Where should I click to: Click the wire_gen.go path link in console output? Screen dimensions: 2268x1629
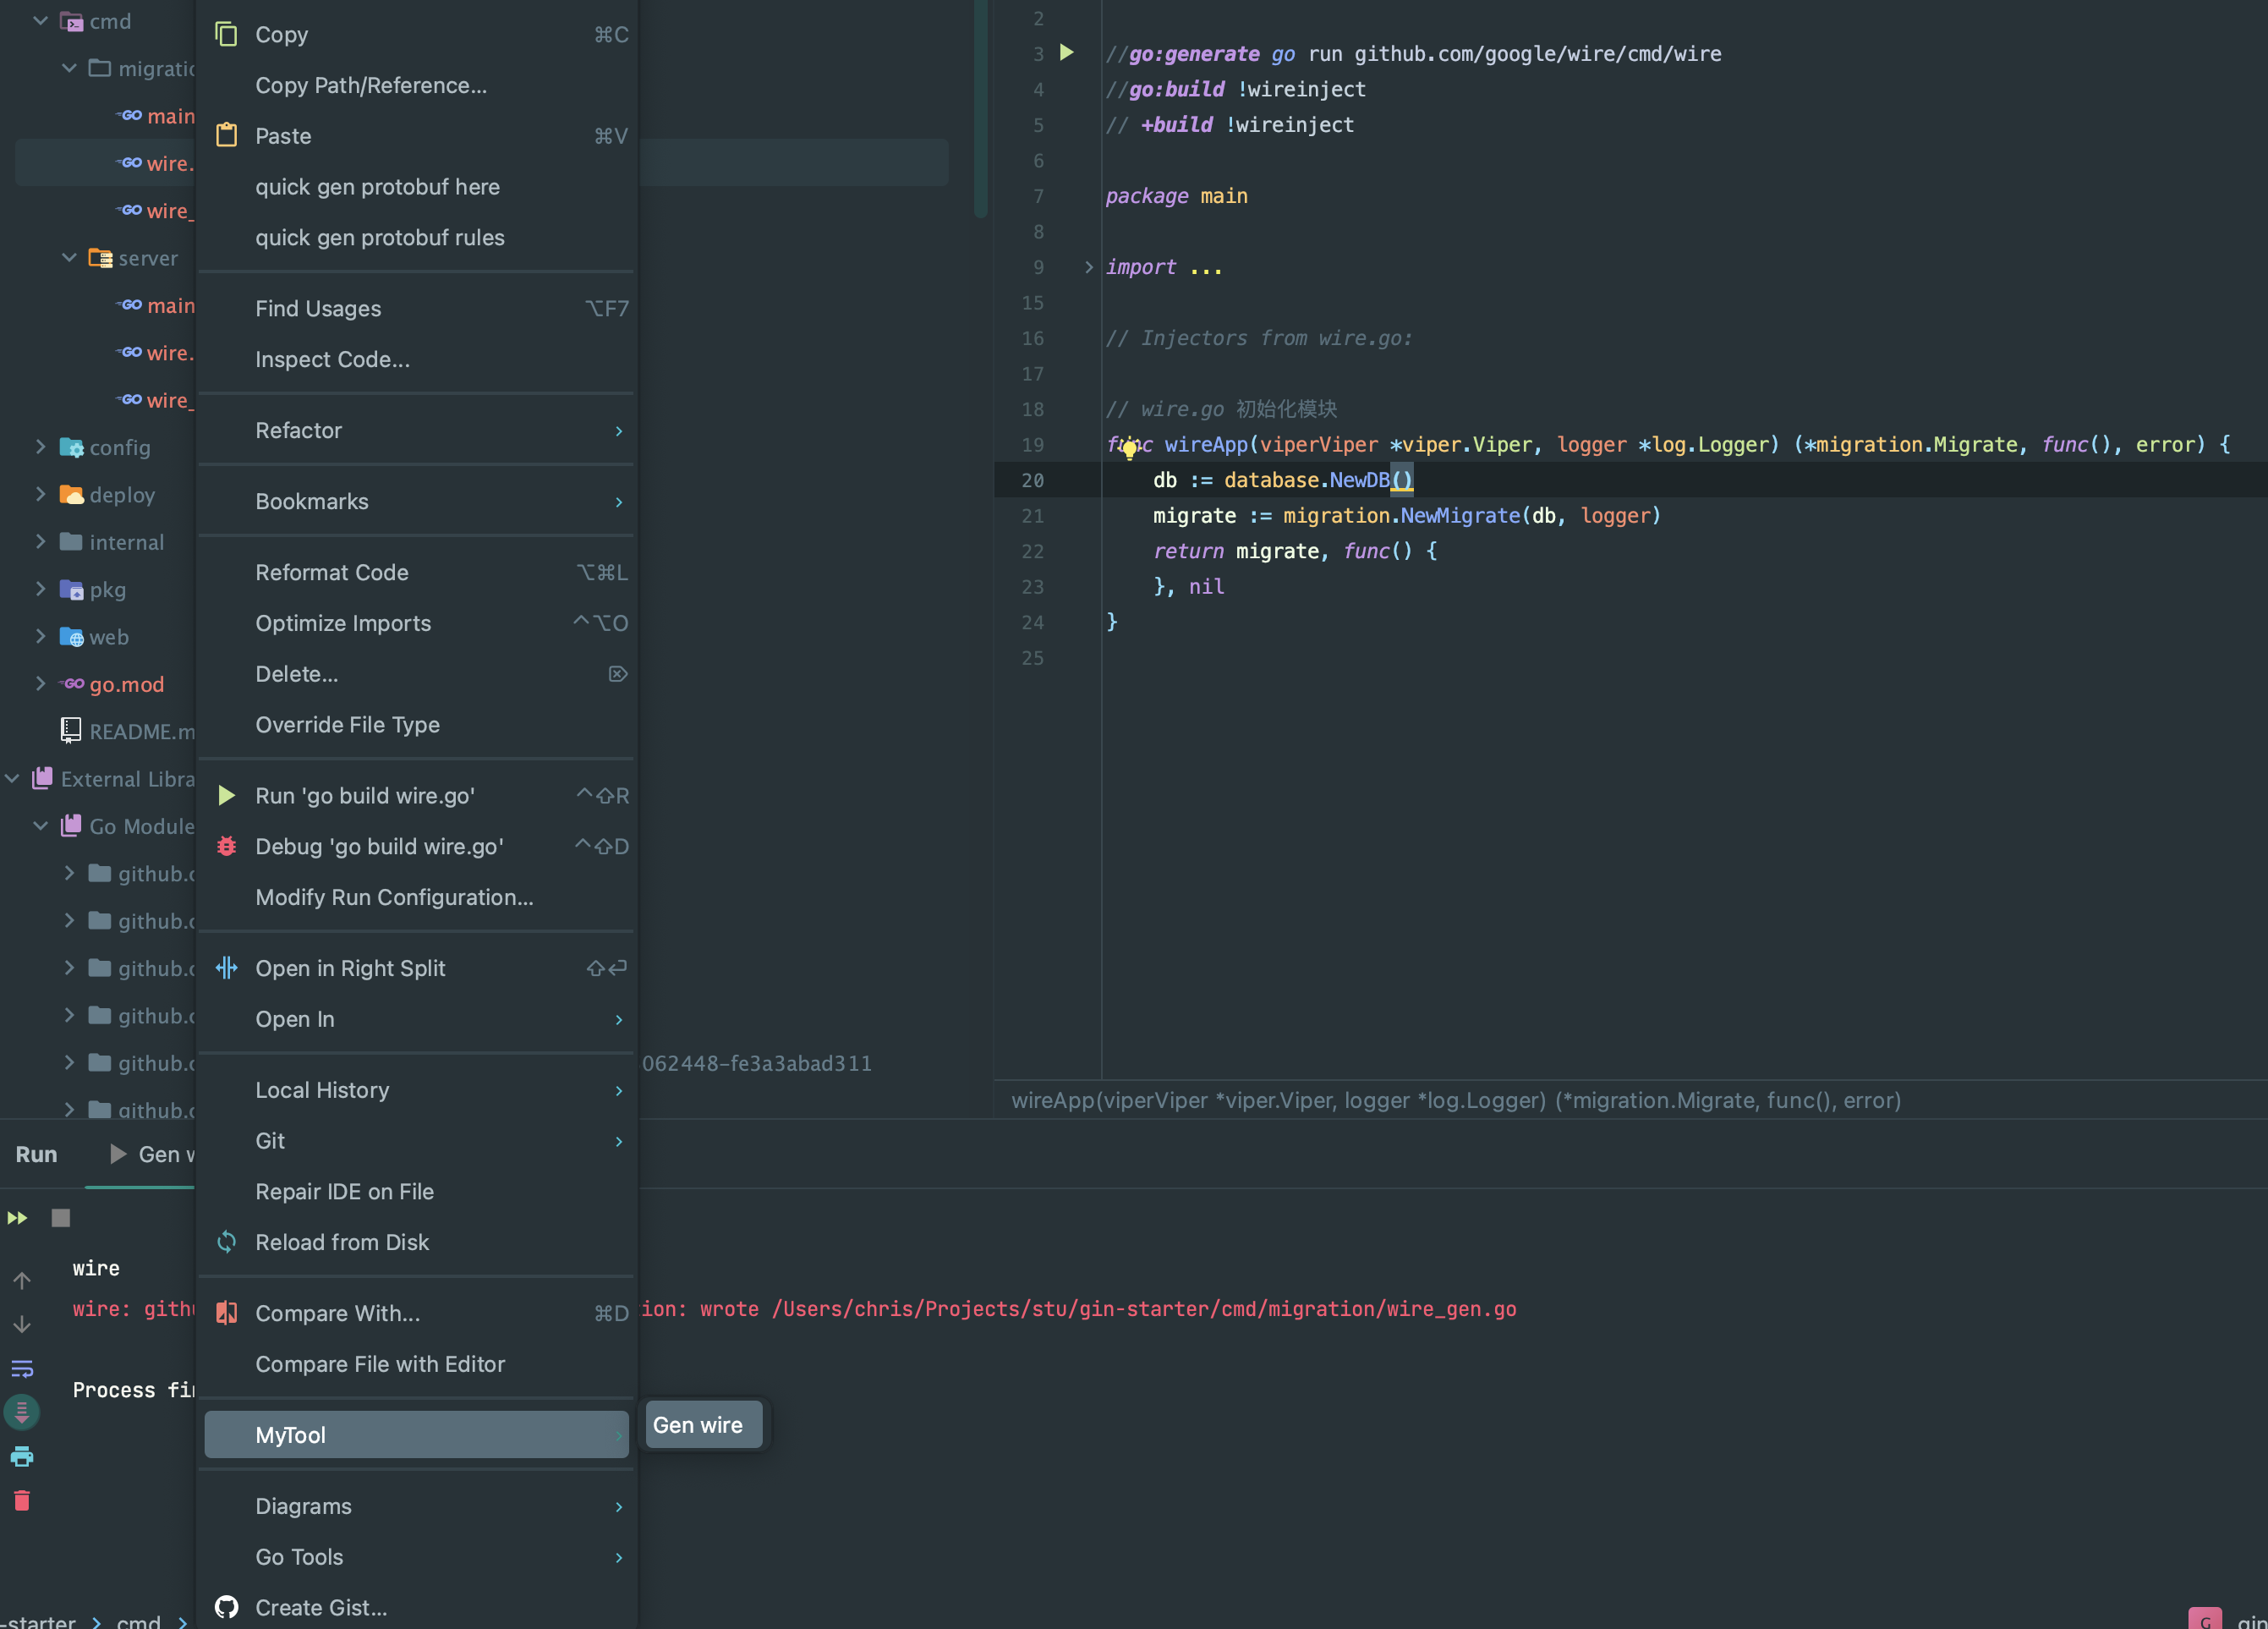[1144, 1308]
